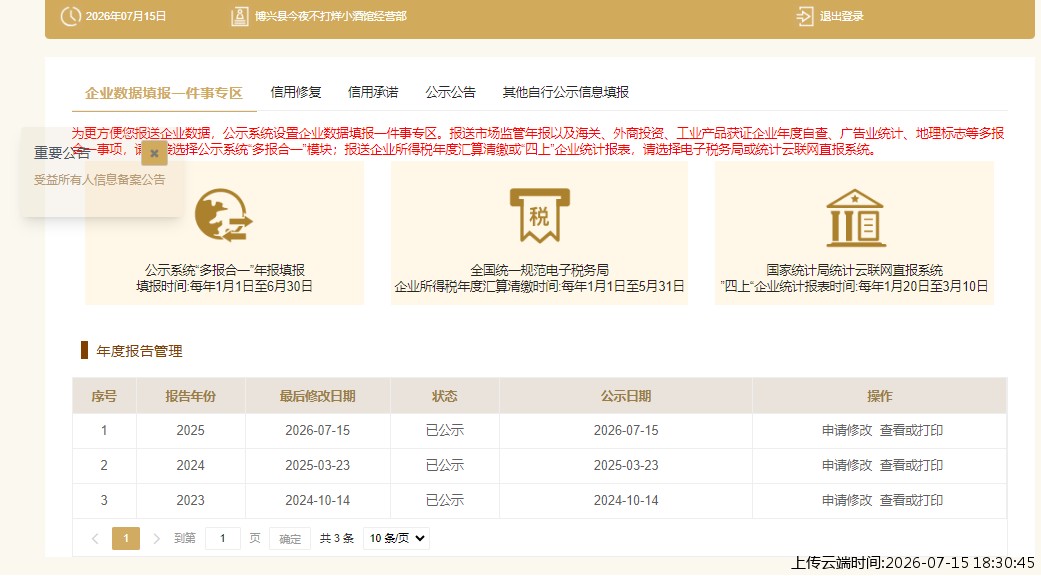Switch to 信用承诺 tab
This screenshot has height=576, width=1041.
373,92
